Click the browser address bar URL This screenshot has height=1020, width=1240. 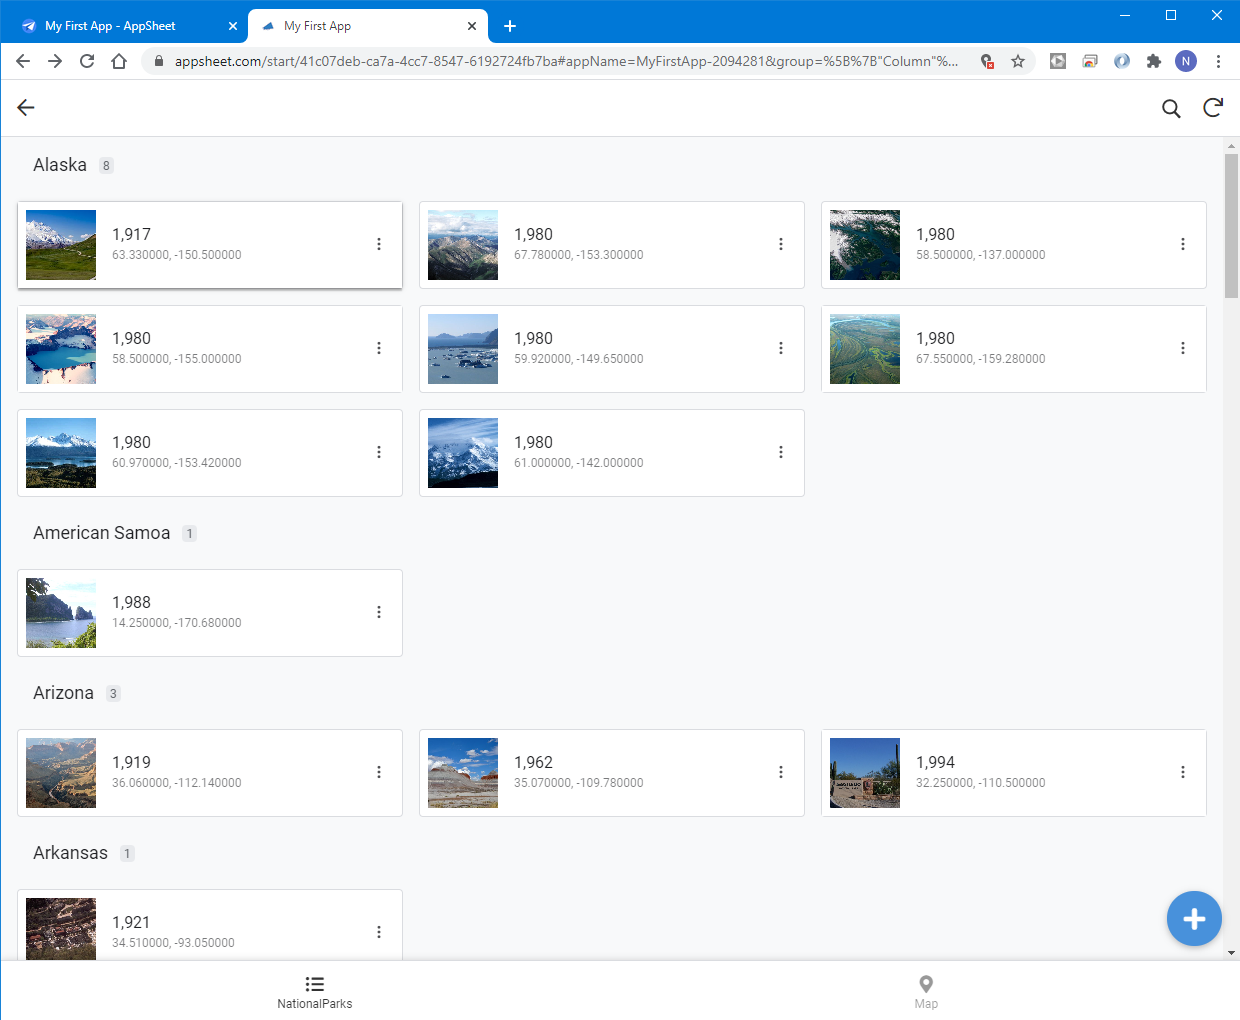[565, 61]
